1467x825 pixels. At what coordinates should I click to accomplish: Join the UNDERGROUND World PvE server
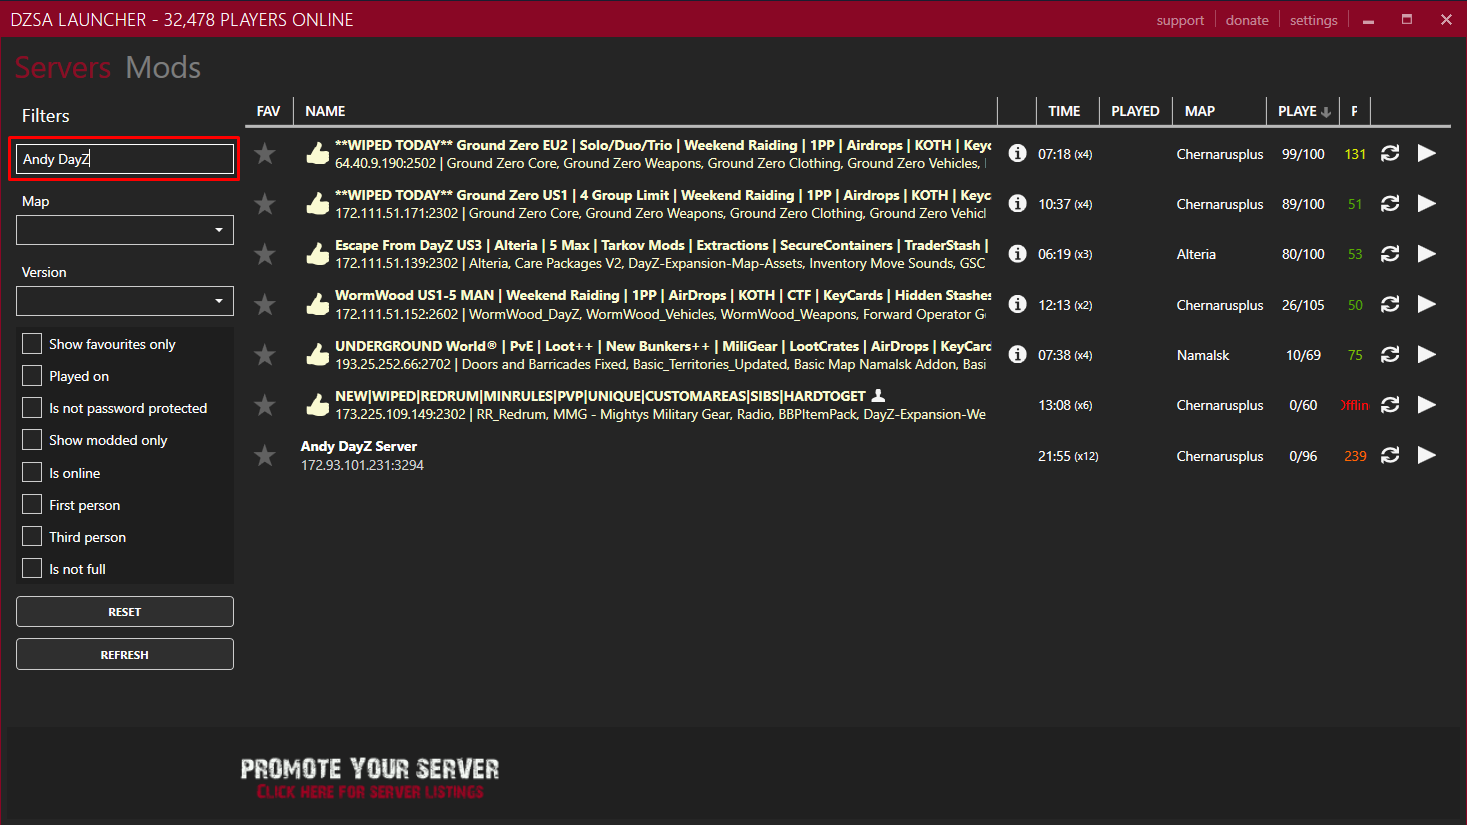[x=1427, y=354]
